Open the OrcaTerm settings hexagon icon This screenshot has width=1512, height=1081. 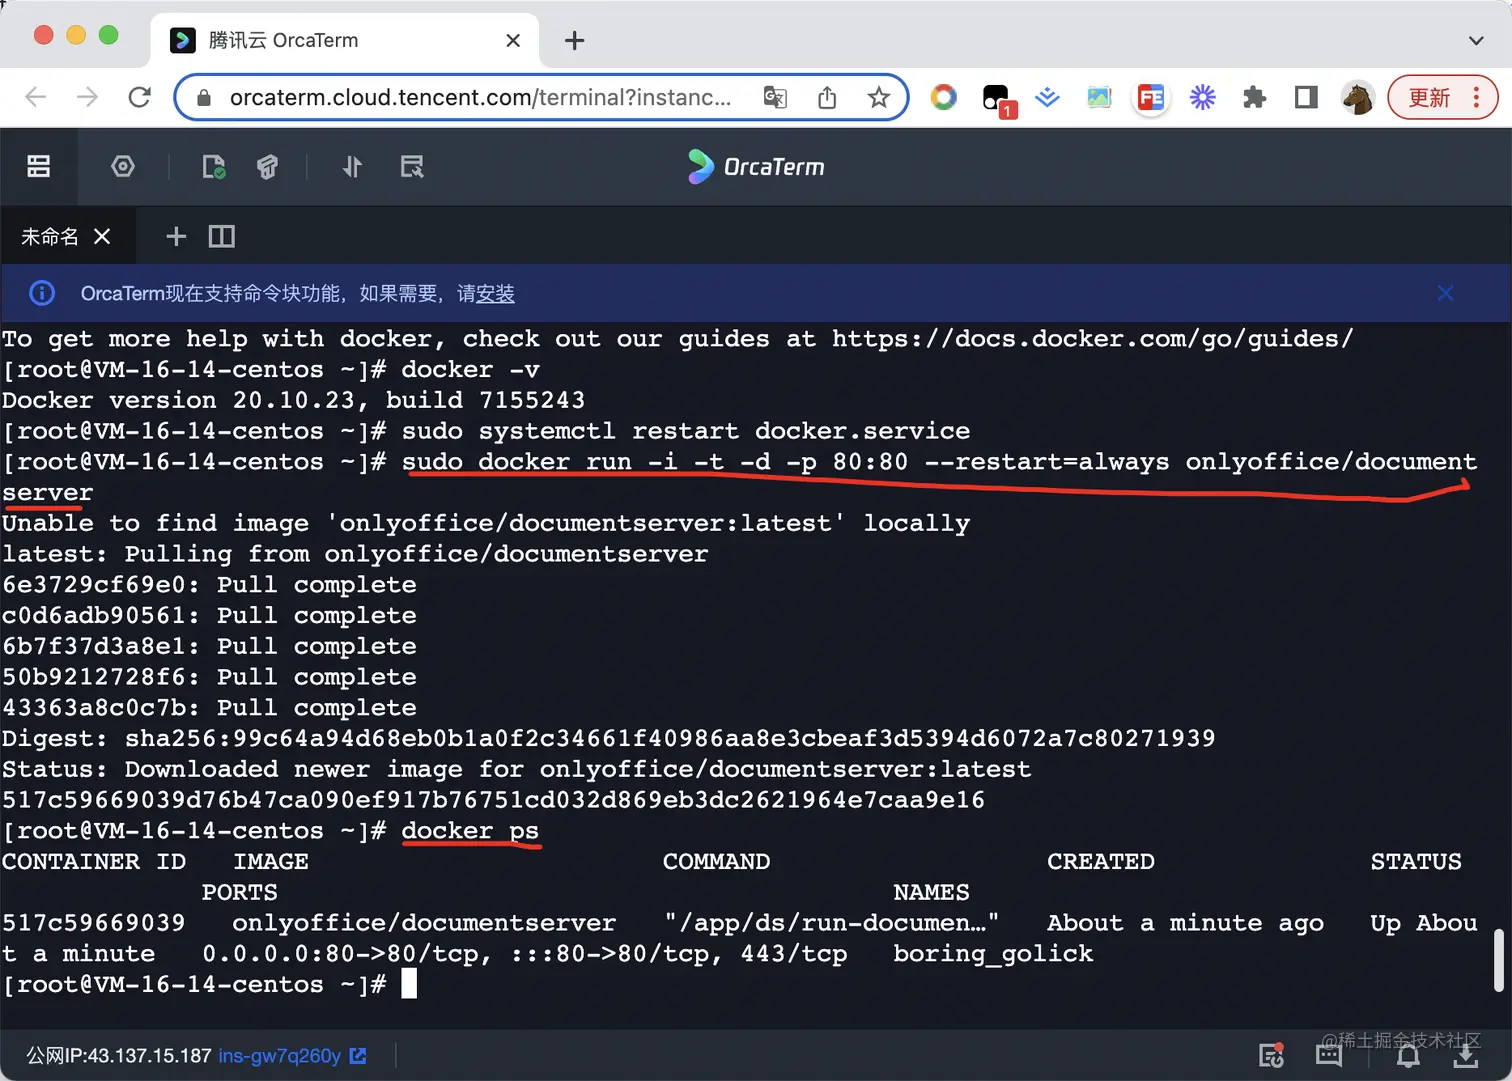123,166
